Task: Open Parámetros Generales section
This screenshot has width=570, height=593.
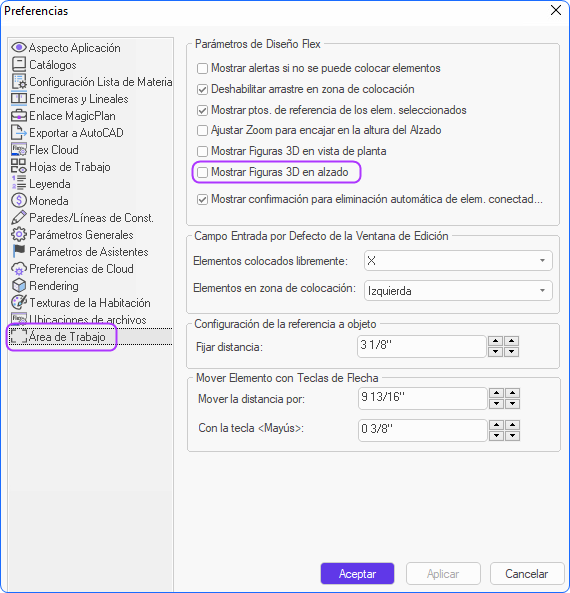Action: coord(81,235)
